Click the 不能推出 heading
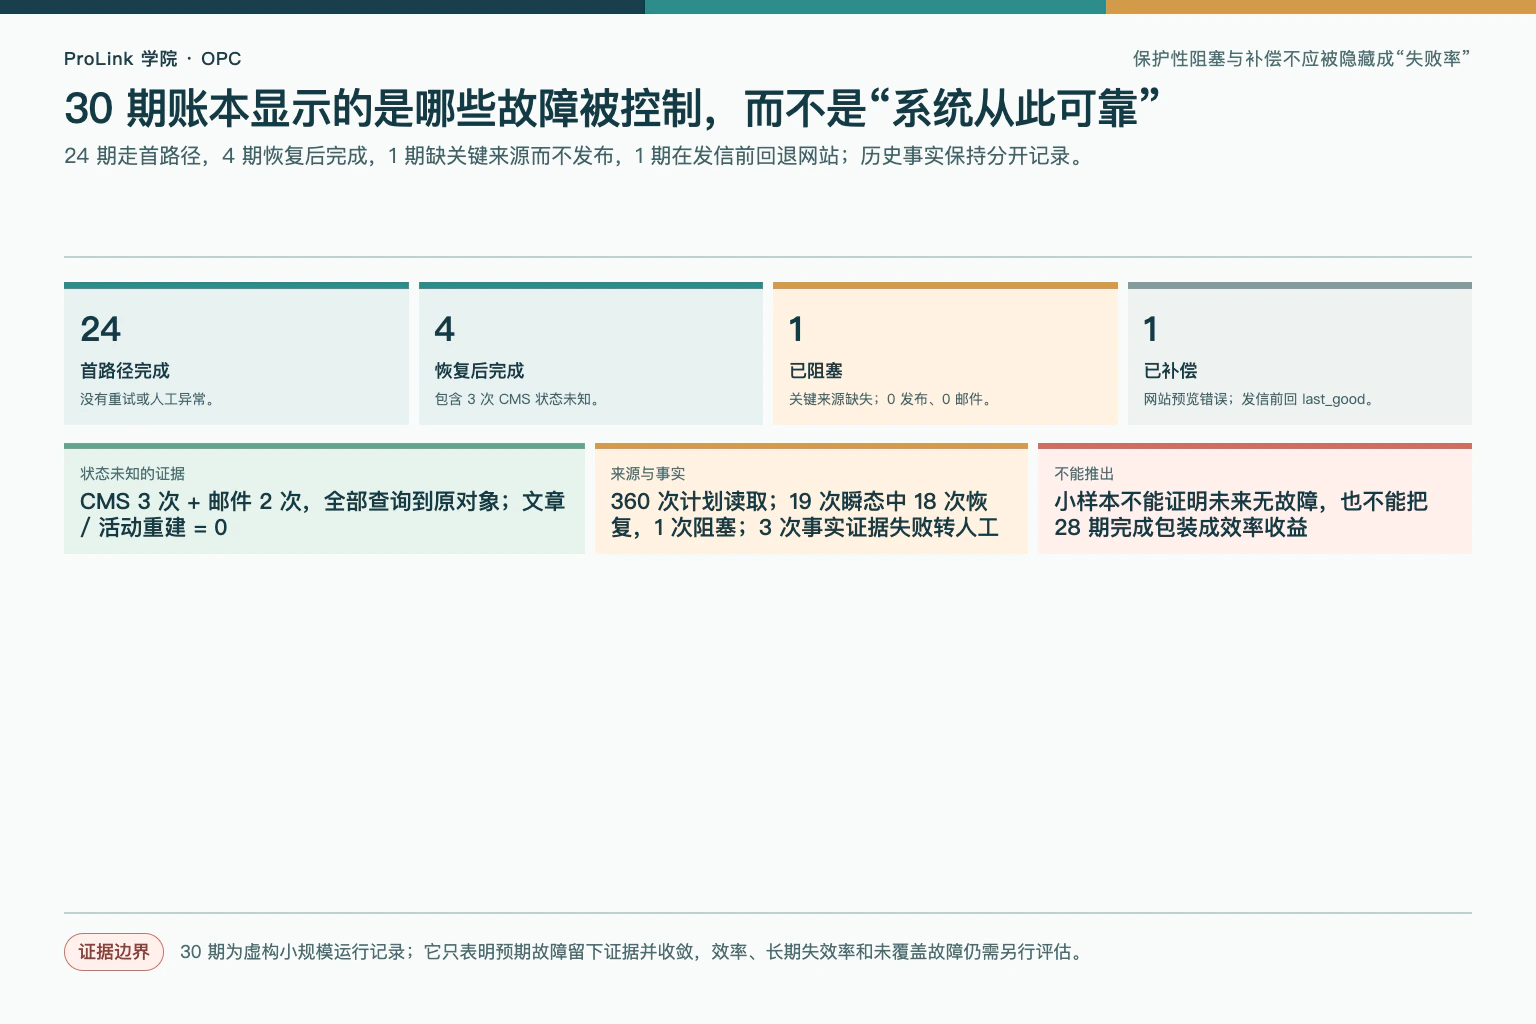Viewport: 1536px width, 1024px height. 1084,474
